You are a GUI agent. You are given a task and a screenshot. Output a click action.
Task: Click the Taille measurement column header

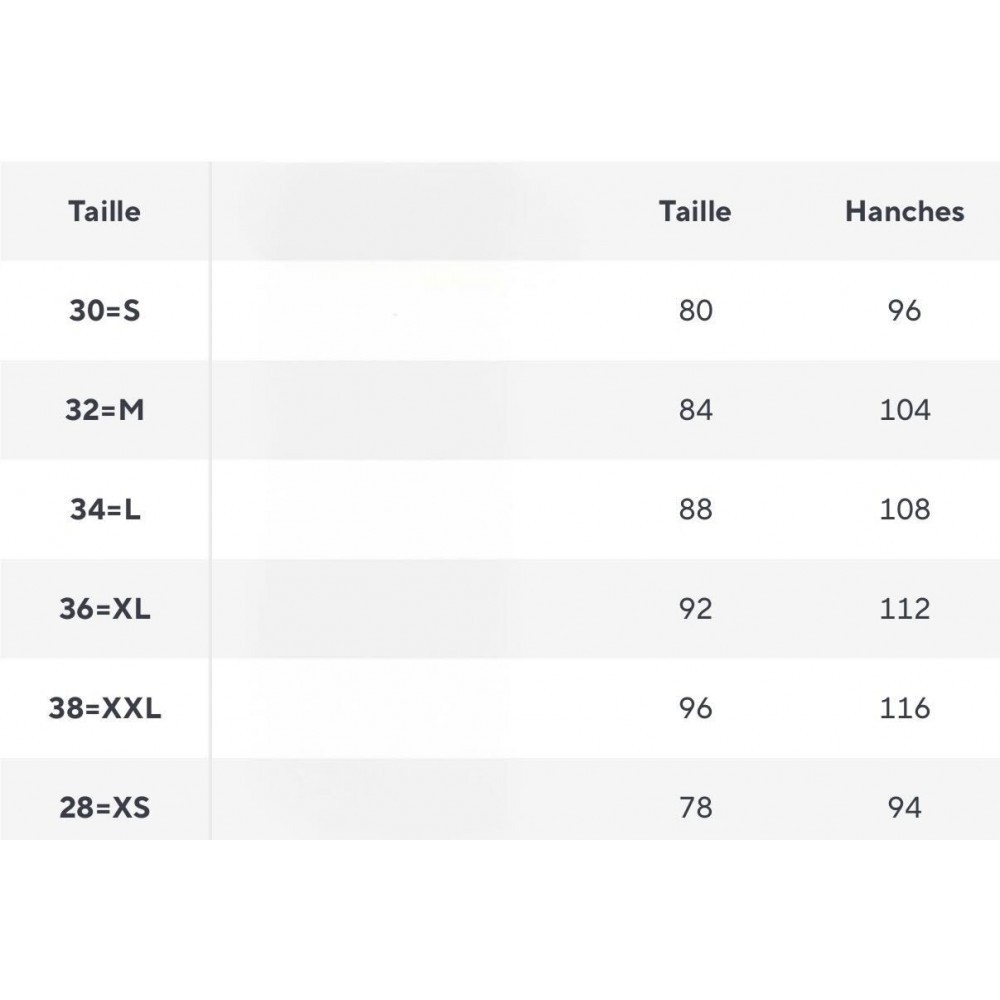[695, 212]
